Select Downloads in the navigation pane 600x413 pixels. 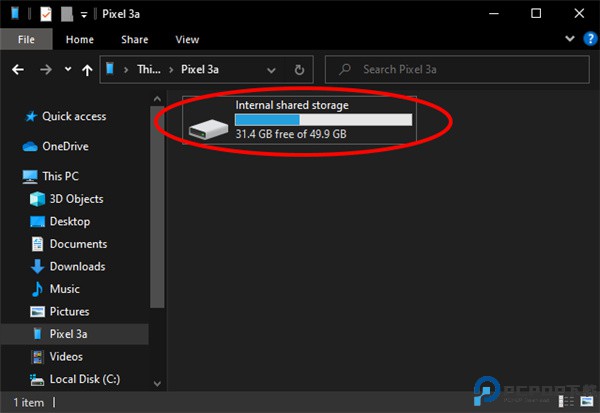click(77, 266)
